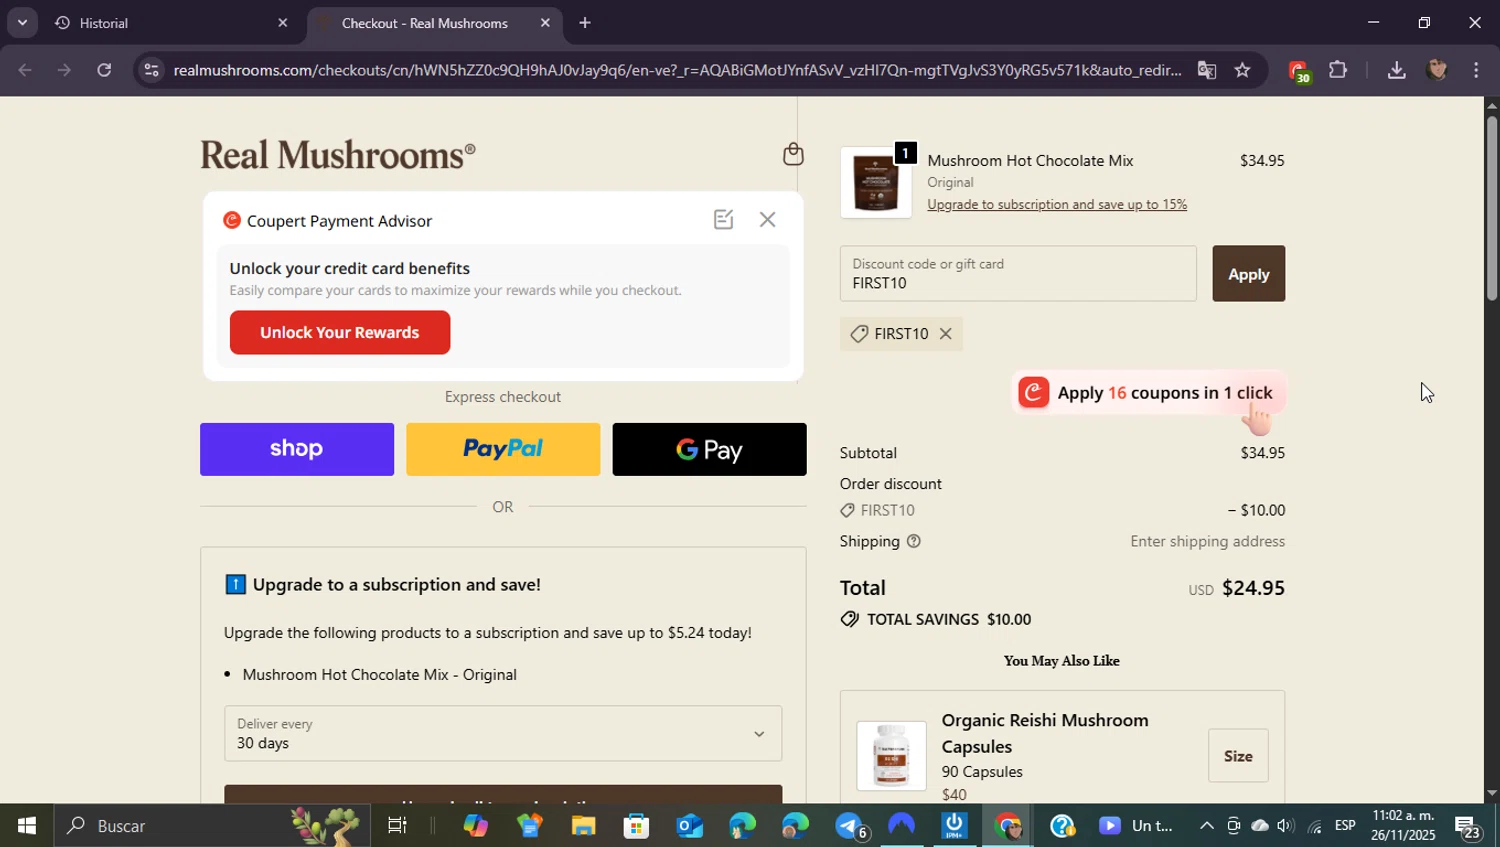The width and height of the screenshot is (1500, 847).
Task: Choose PayPal express checkout
Action: (503, 450)
